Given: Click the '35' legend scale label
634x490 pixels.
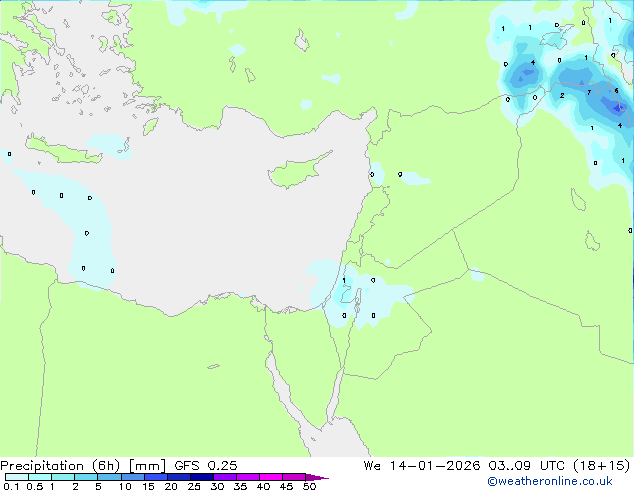Looking at the screenshot, I should coord(240,486).
